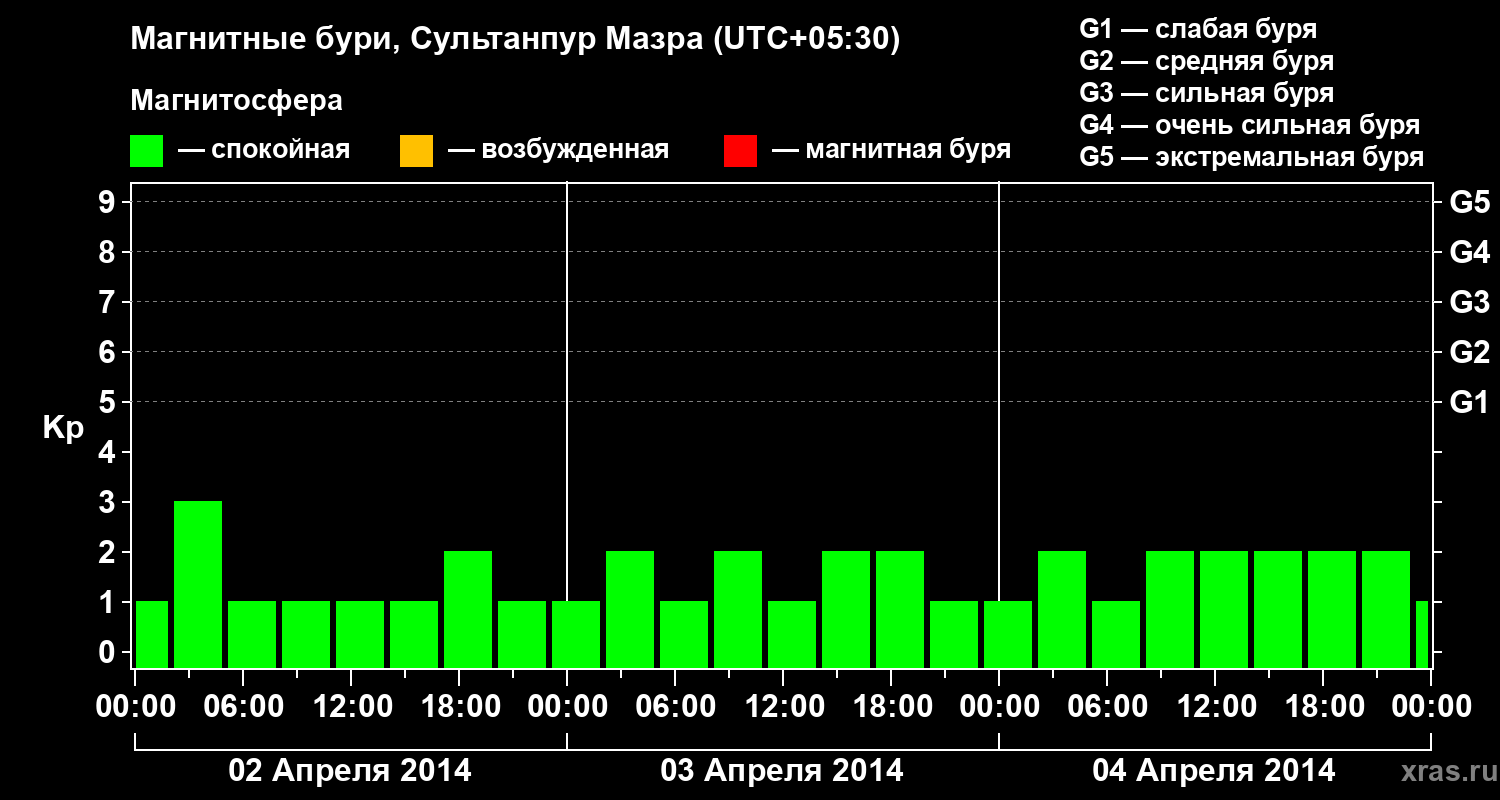The width and height of the screenshot is (1500, 800).
Task: Click the bar straddling midnight between 03 and 04 Апреля
Action: 1008,634
